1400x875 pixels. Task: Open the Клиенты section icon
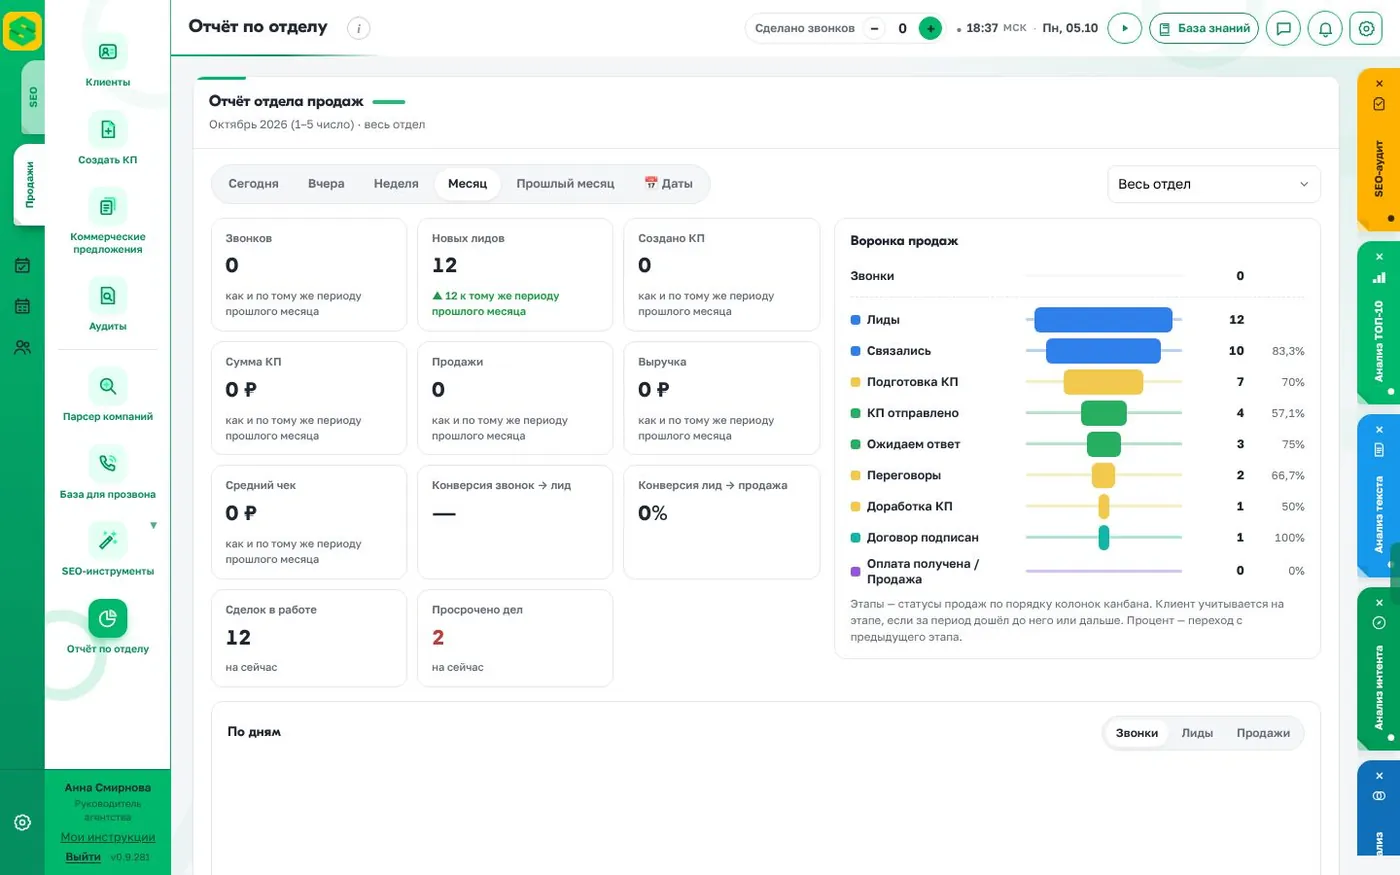click(108, 51)
